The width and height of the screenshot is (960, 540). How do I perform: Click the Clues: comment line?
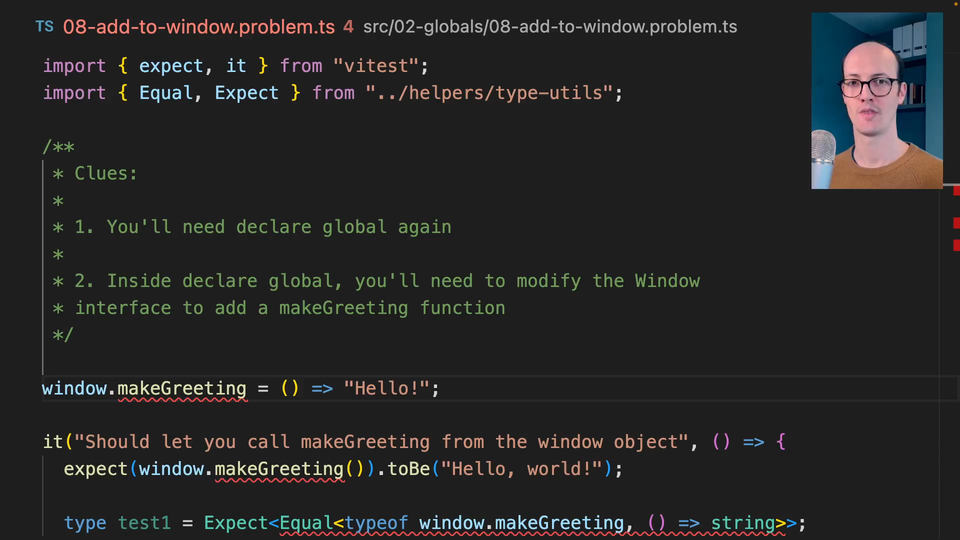click(106, 174)
